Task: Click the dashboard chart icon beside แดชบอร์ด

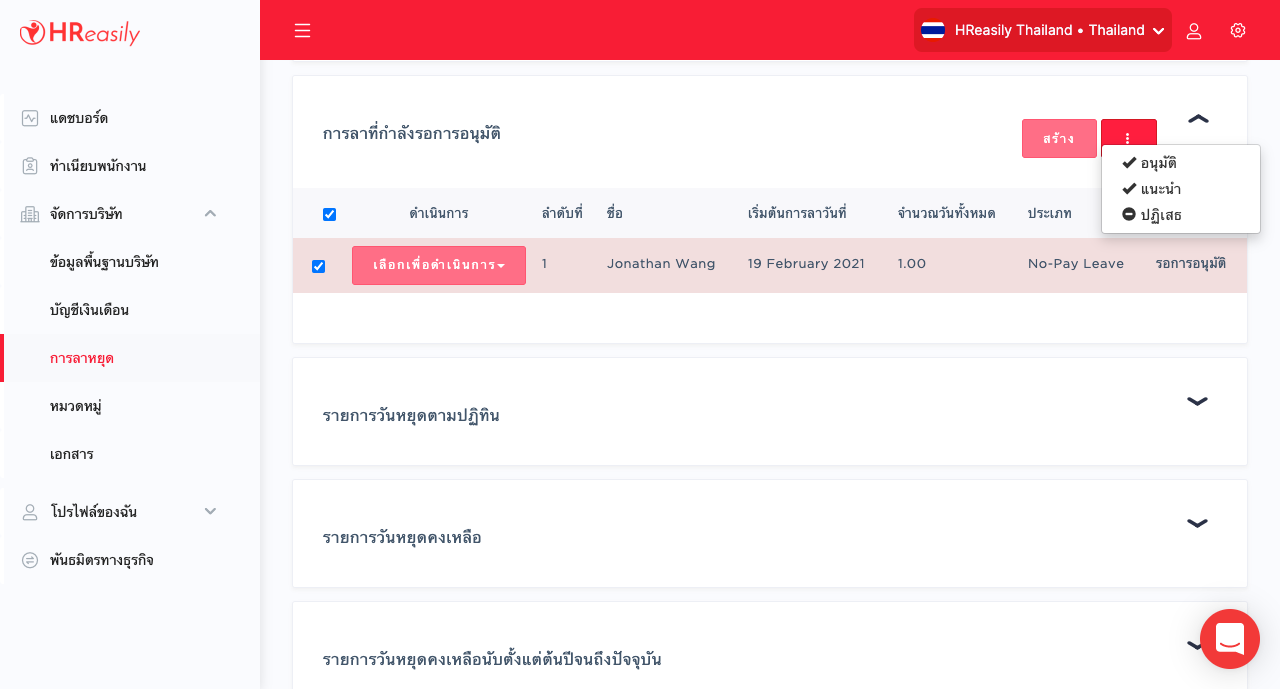Action: click(x=30, y=118)
